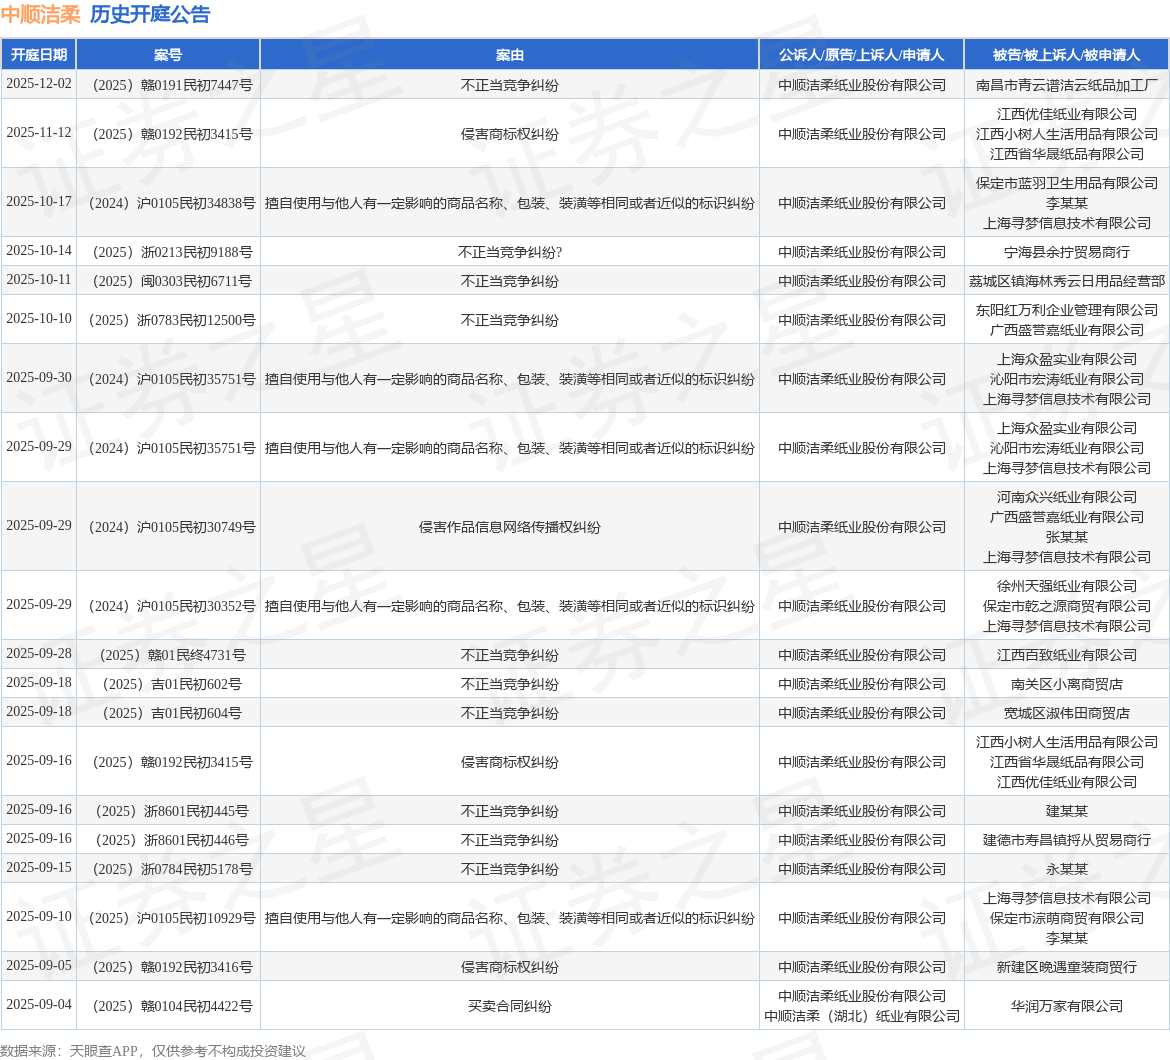This screenshot has width=1170, height=1060.
Task: Click defendant 张某某
Action: click(x=1066, y=537)
